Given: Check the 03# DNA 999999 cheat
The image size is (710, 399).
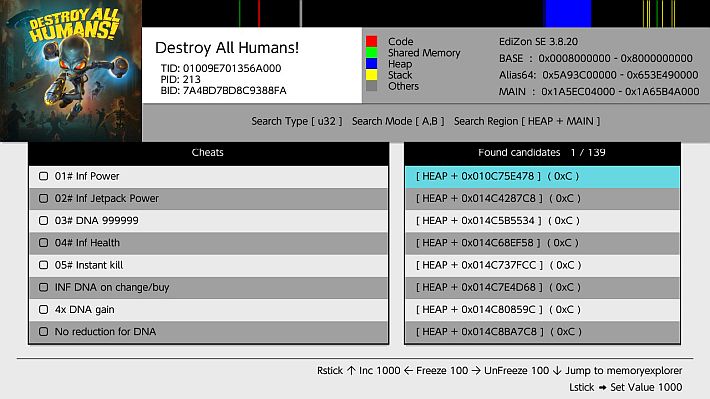Looking at the screenshot, I should [x=43, y=221].
